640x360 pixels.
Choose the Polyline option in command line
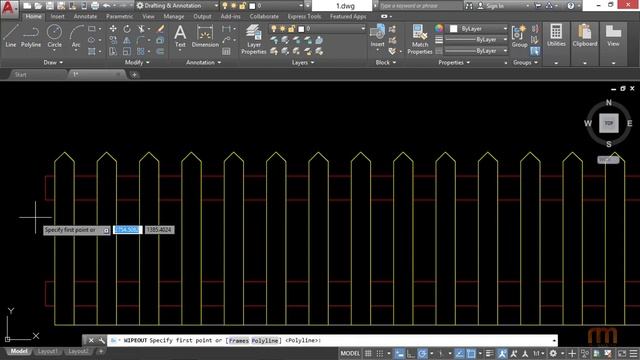pyautogui.click(x=264, y=340)
